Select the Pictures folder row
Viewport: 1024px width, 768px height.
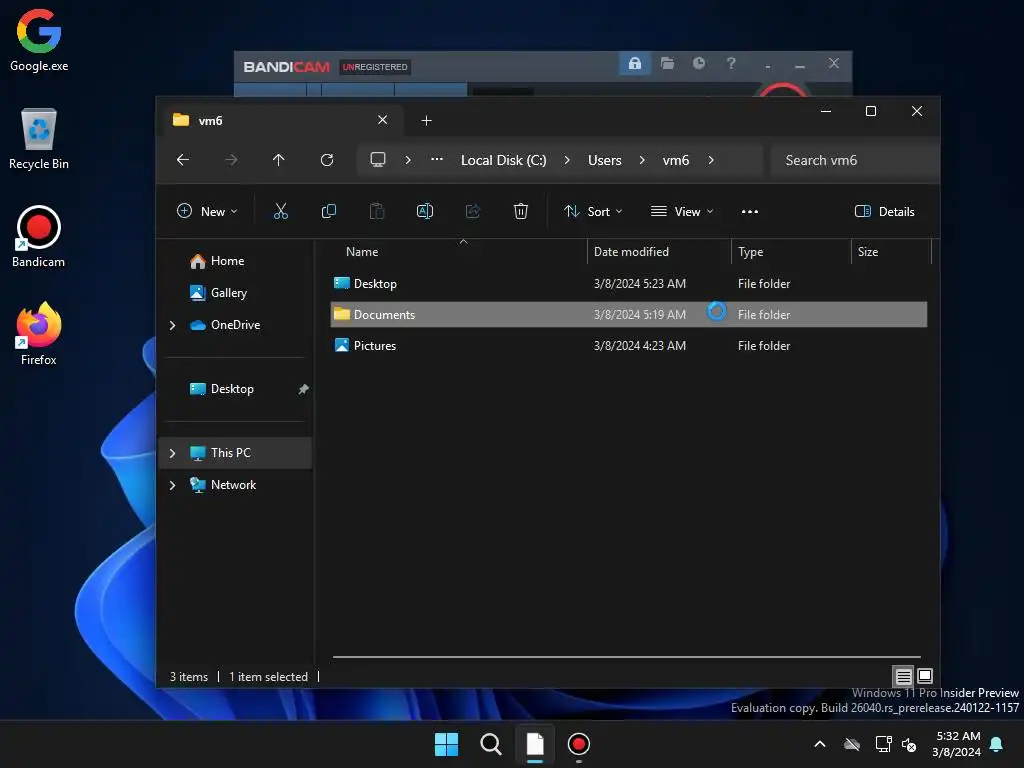coord(628,346)
